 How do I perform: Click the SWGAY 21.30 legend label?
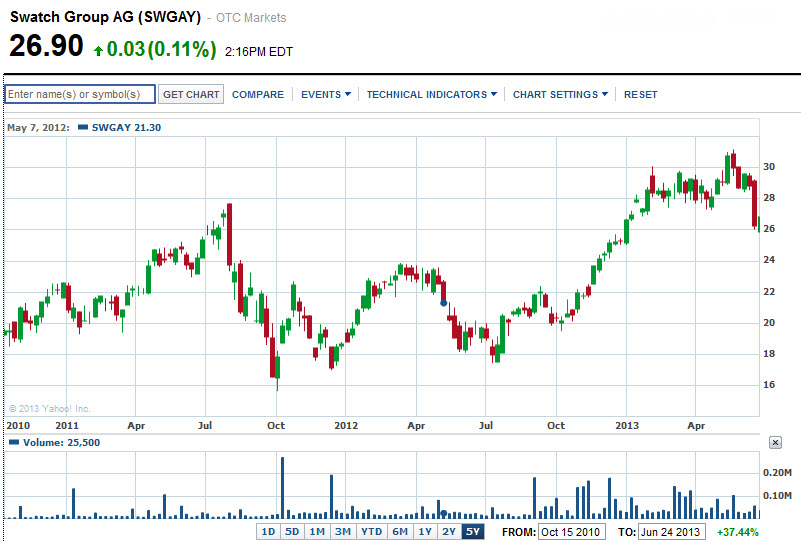126,128
